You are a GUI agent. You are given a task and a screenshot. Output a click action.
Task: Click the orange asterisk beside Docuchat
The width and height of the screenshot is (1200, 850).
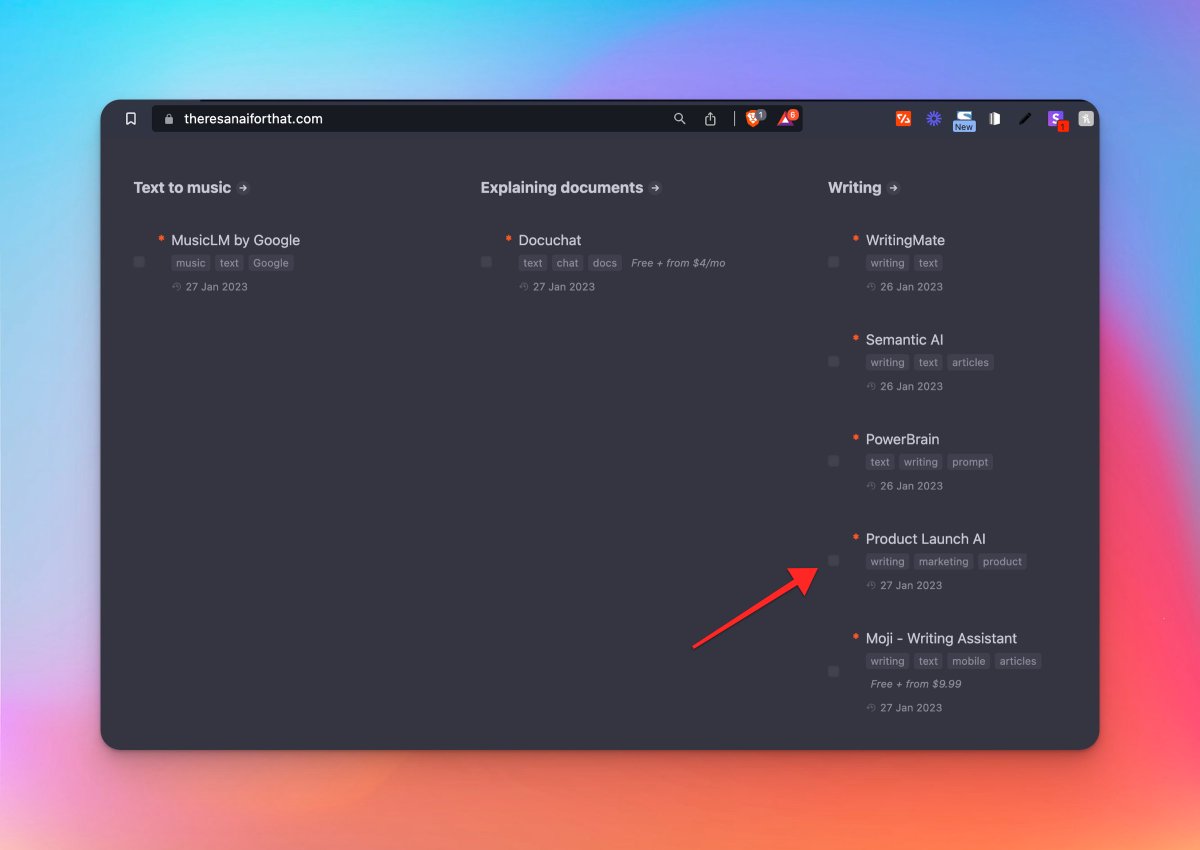(509, 239)
